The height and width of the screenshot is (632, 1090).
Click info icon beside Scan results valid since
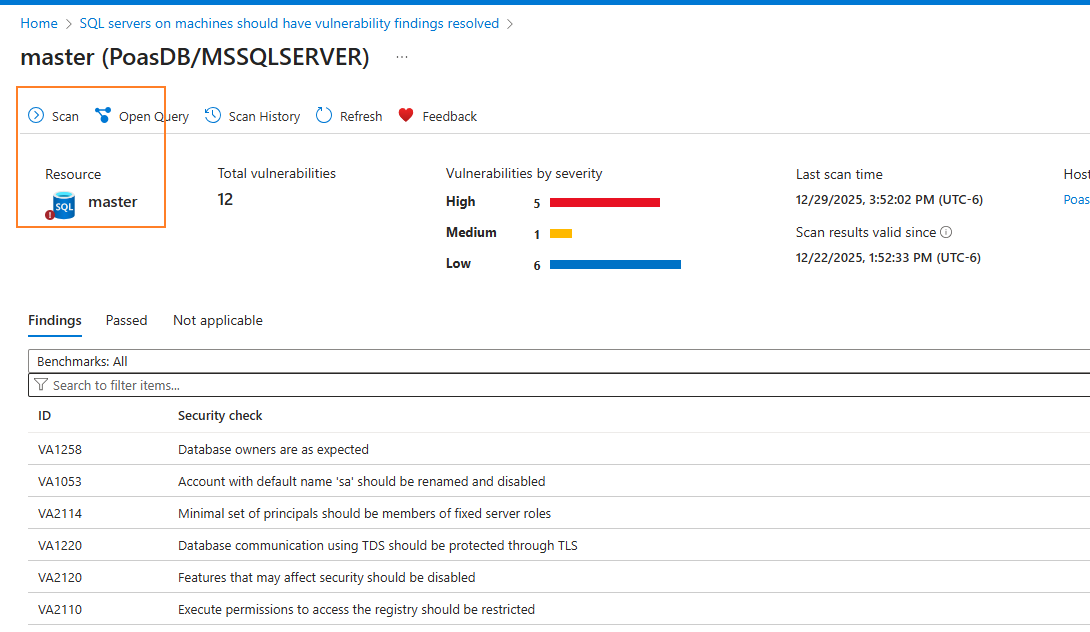pyautogui.click(x=946, y=232)
